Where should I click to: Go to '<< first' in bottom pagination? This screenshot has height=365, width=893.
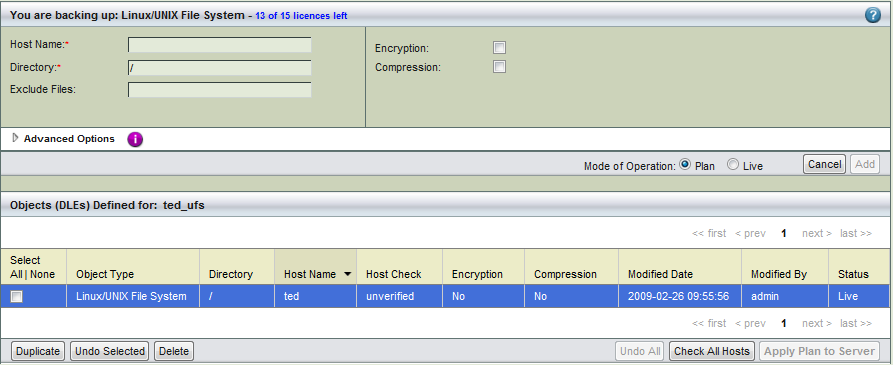[x=709, y=323]
